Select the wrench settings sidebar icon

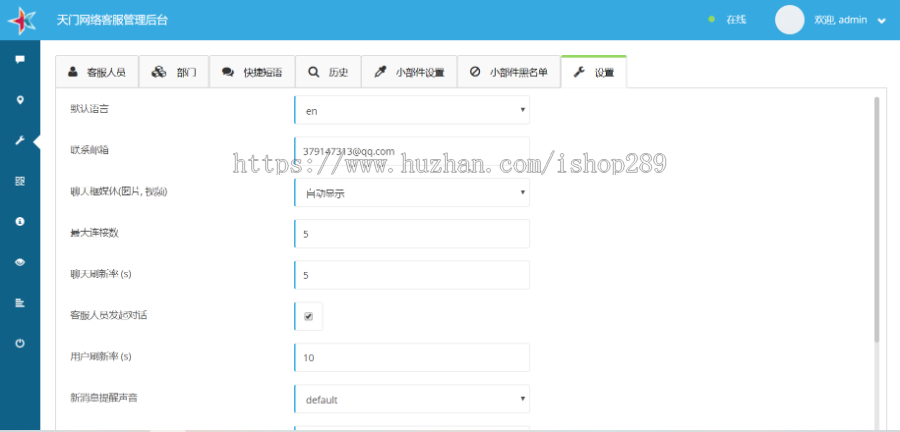20,141
